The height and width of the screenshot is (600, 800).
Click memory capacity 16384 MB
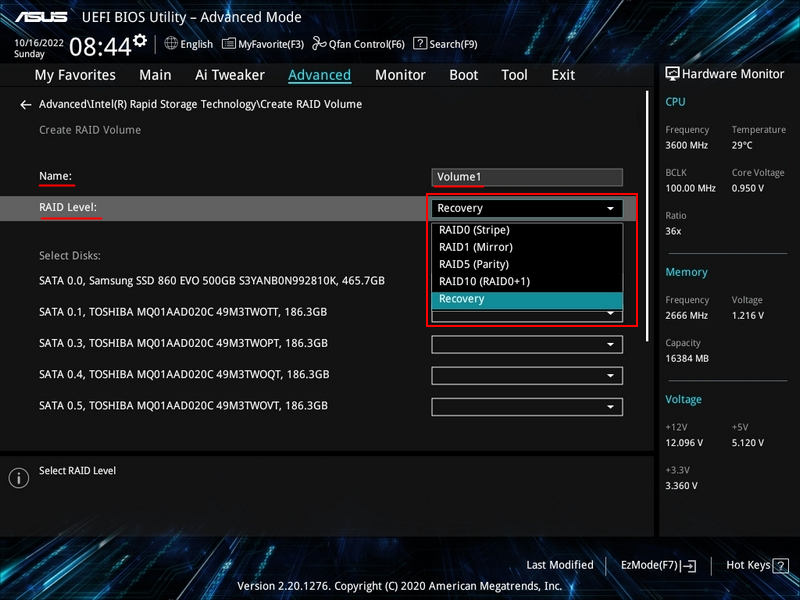[687, 358]
